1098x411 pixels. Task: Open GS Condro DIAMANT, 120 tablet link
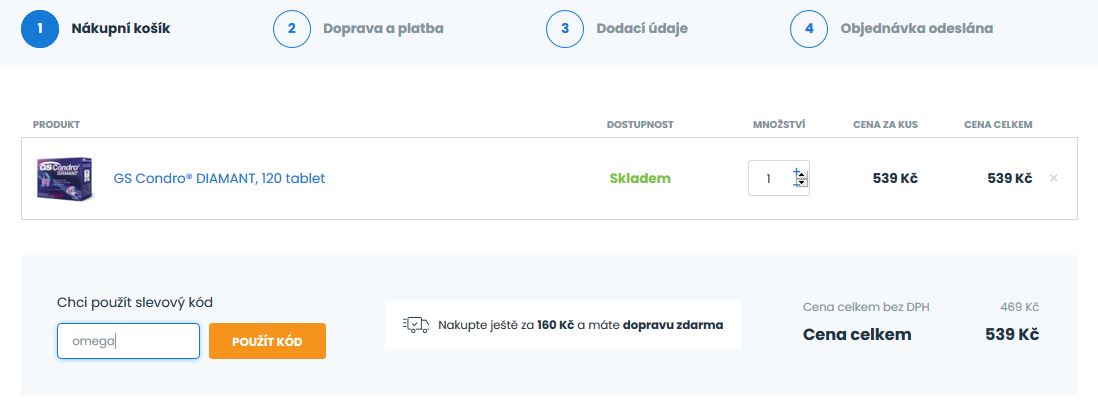[219, 179]
